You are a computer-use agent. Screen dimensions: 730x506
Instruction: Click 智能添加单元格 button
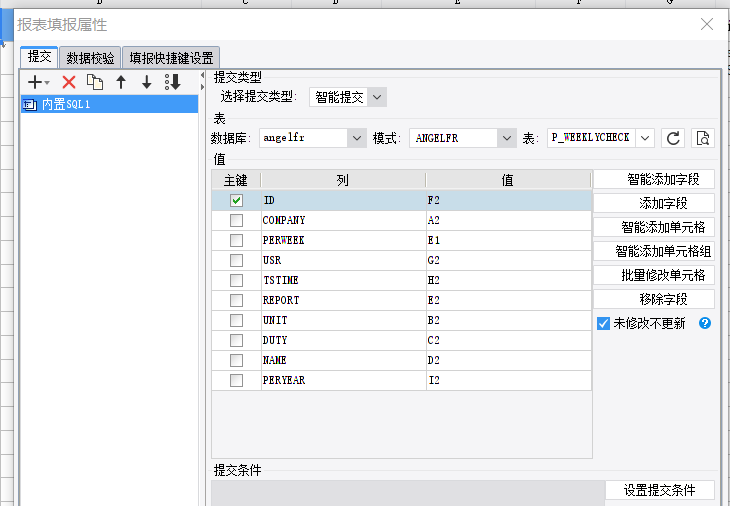click(x=654, y=227)
